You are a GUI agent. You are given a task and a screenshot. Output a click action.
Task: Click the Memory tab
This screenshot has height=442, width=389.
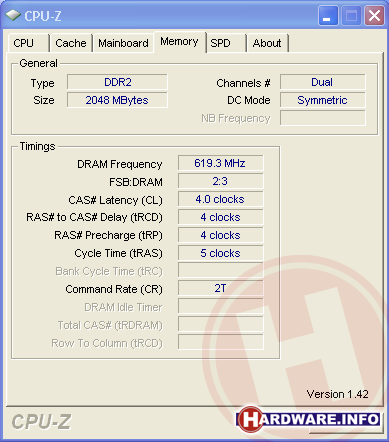(x=179, y=42)
